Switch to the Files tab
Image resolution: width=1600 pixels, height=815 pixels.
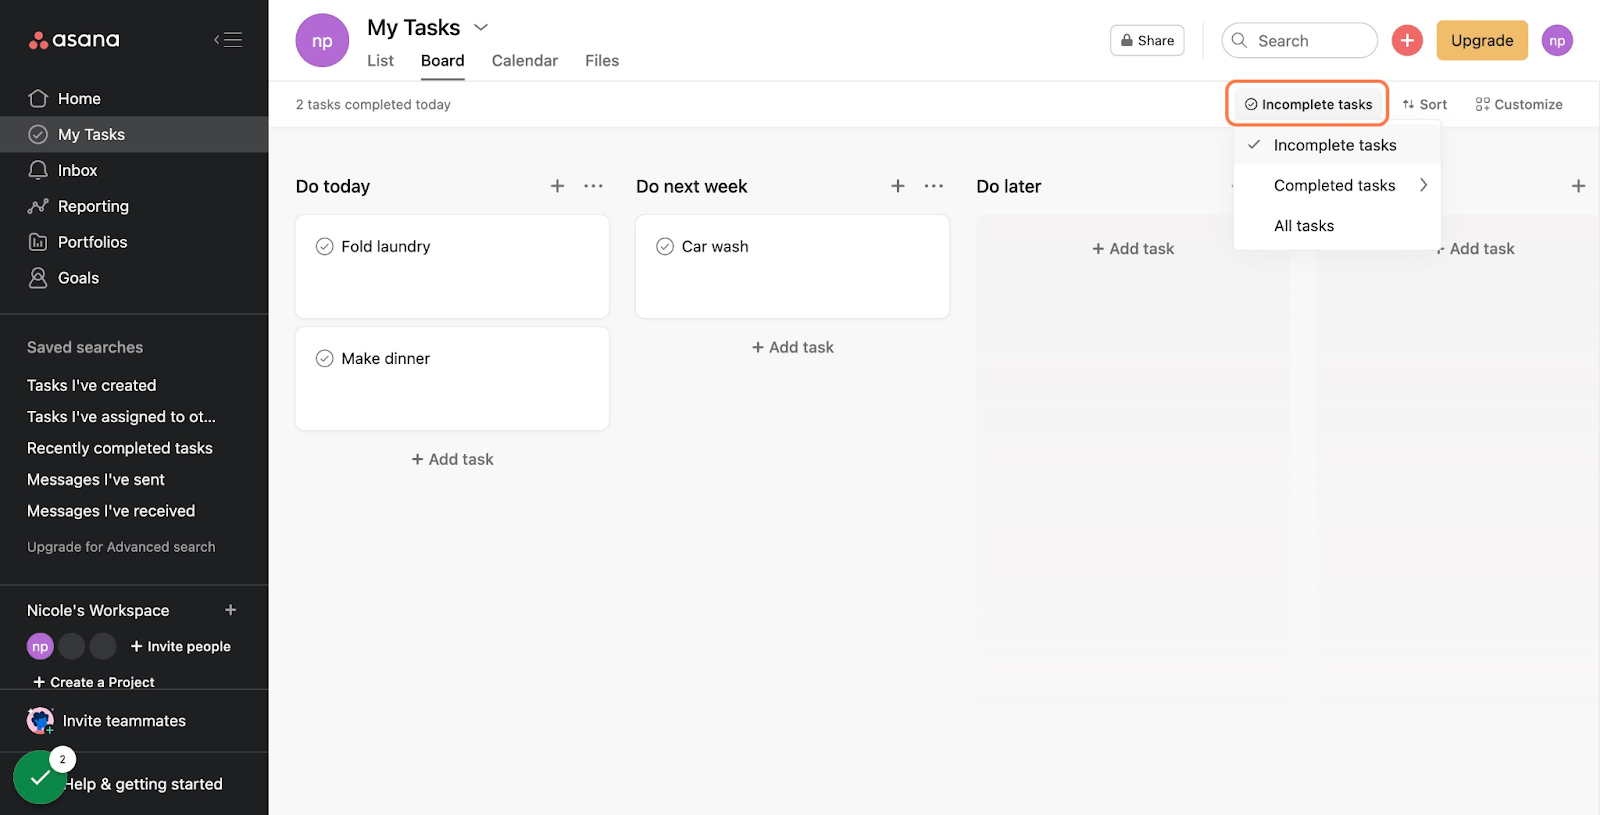click(602, 60)
